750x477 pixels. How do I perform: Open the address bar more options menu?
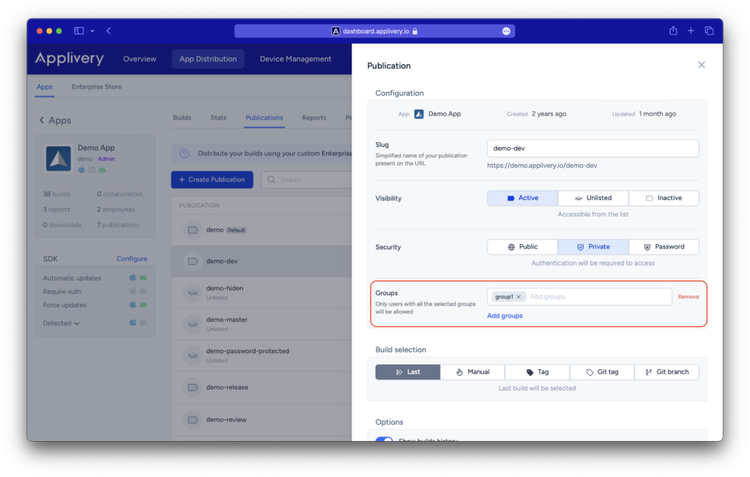point(506,31)
